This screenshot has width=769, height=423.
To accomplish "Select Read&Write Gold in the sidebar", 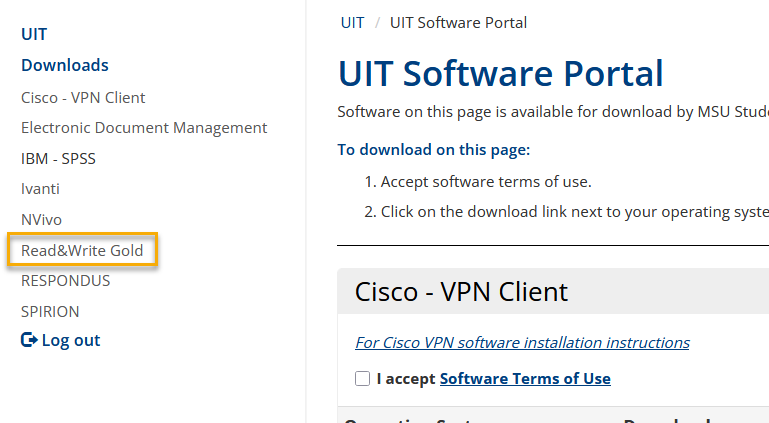I will [82, 250].
